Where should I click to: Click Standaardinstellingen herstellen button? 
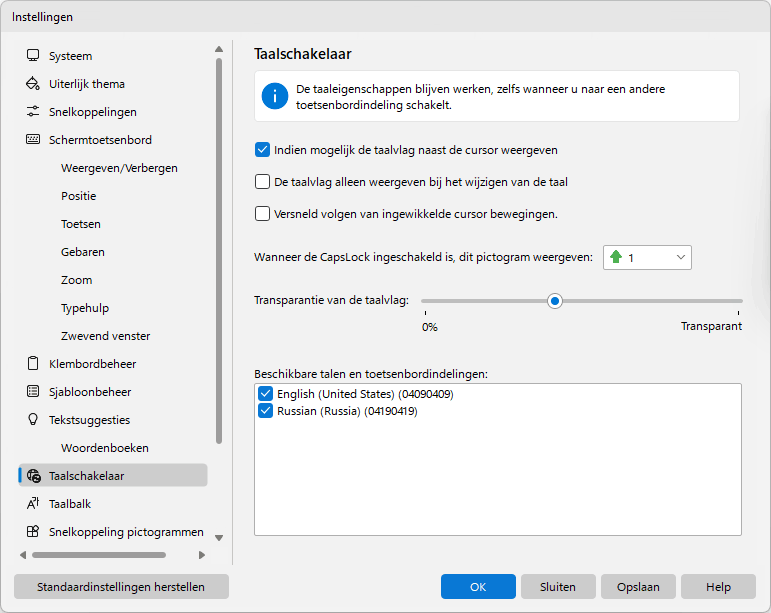tap(121, 587)
